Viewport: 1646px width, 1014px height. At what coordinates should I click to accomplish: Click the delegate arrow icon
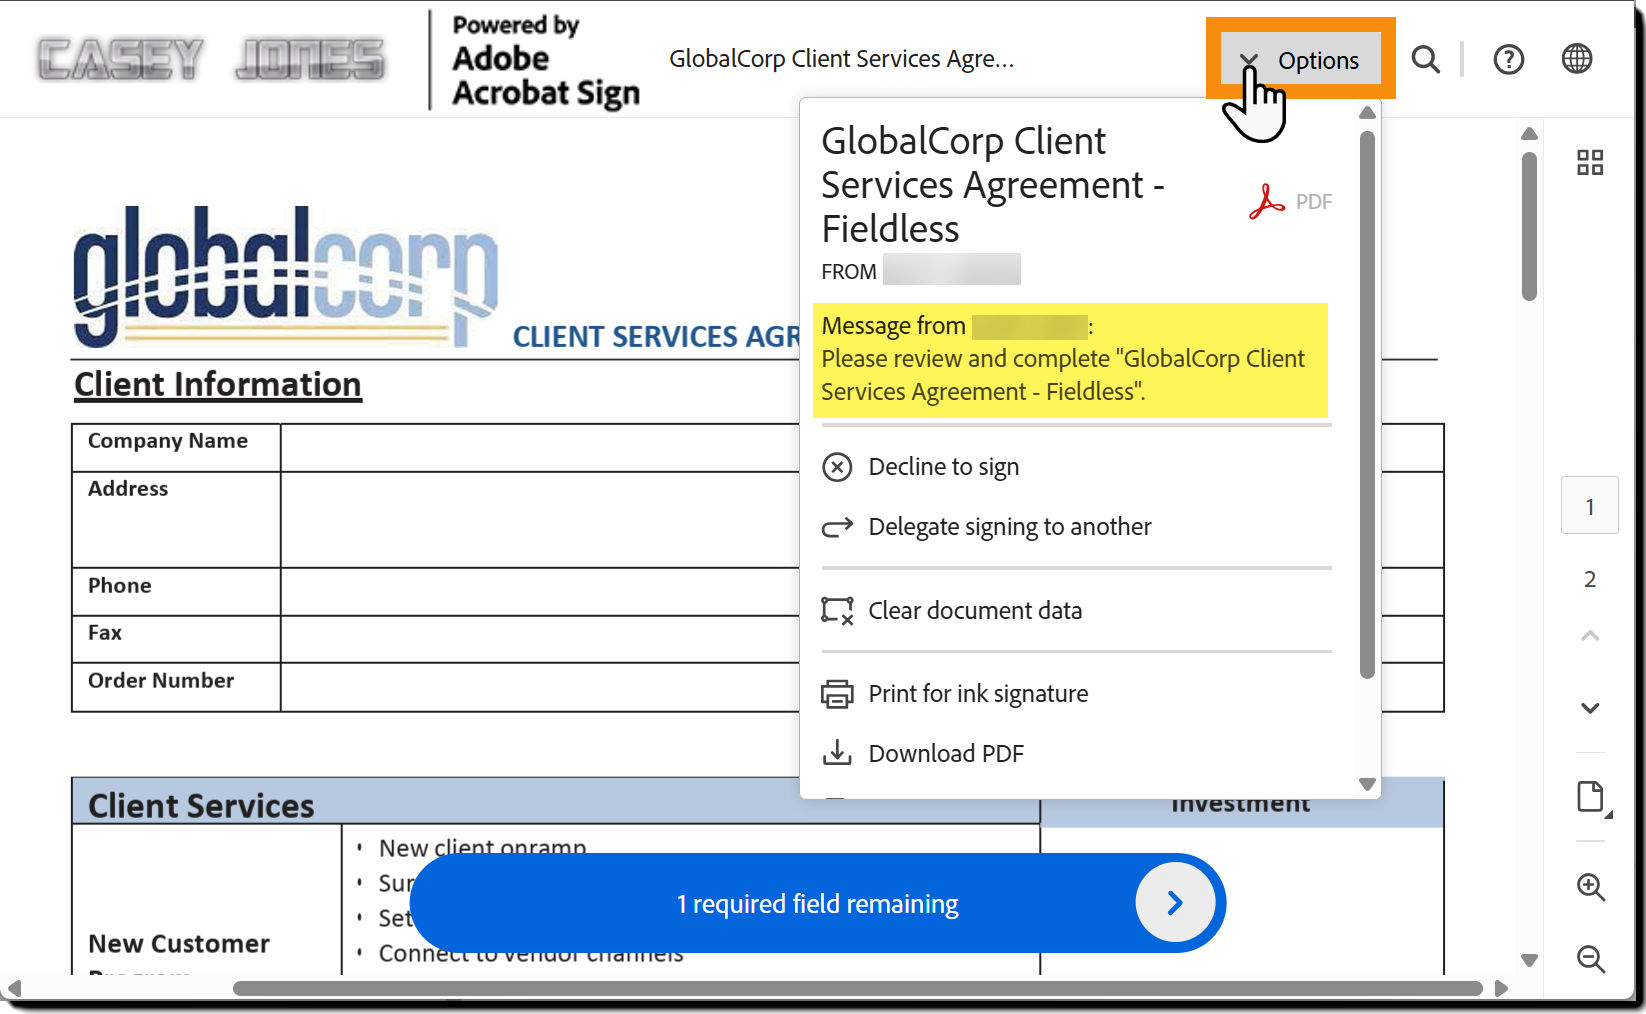point(837,527)
